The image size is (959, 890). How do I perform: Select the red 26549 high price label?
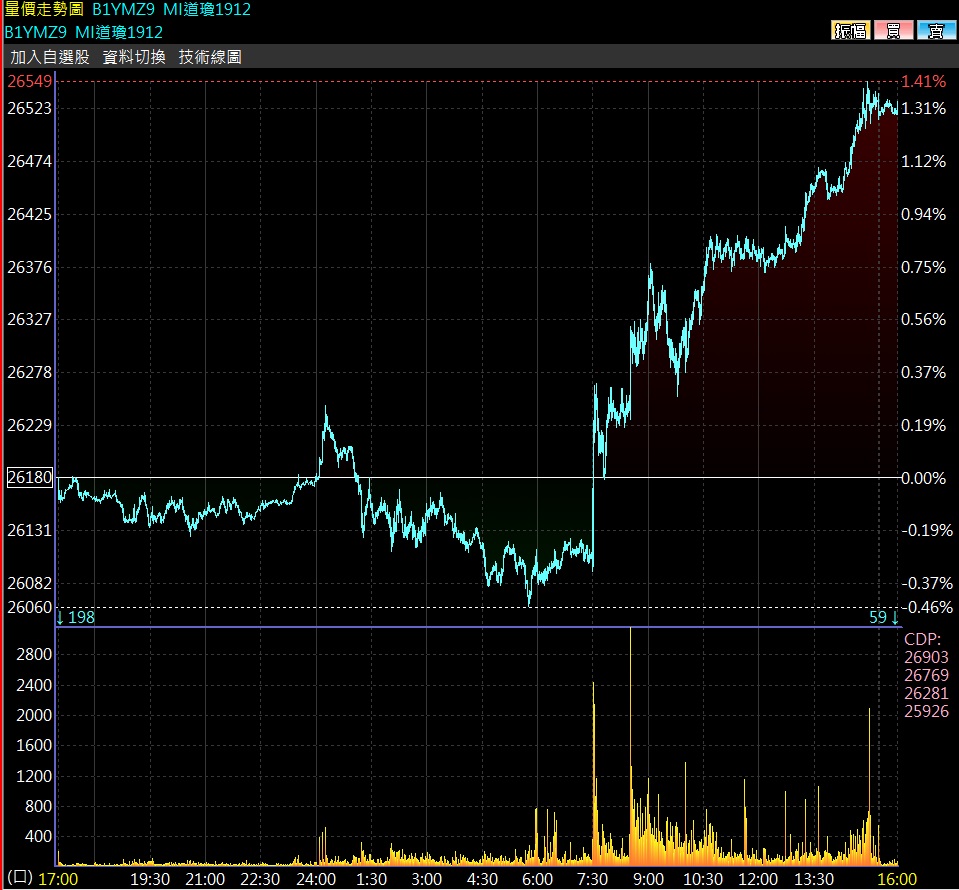[x=29, y=81]
